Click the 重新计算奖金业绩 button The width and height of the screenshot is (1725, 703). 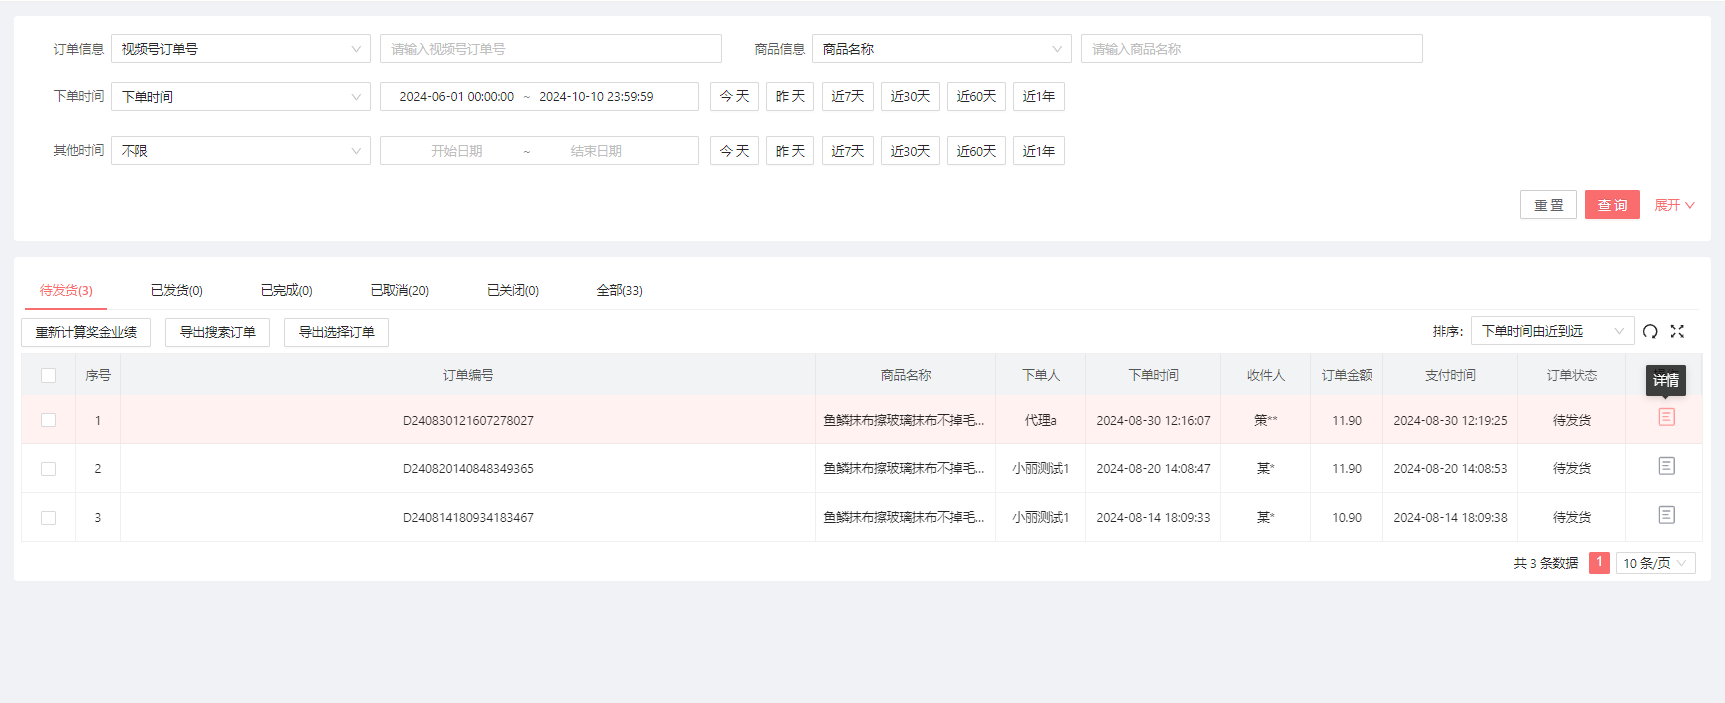point(86,332)
